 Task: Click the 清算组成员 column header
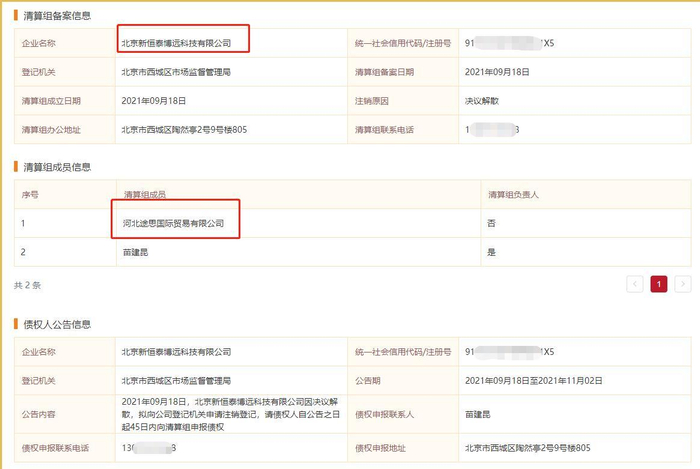[145, 195]
